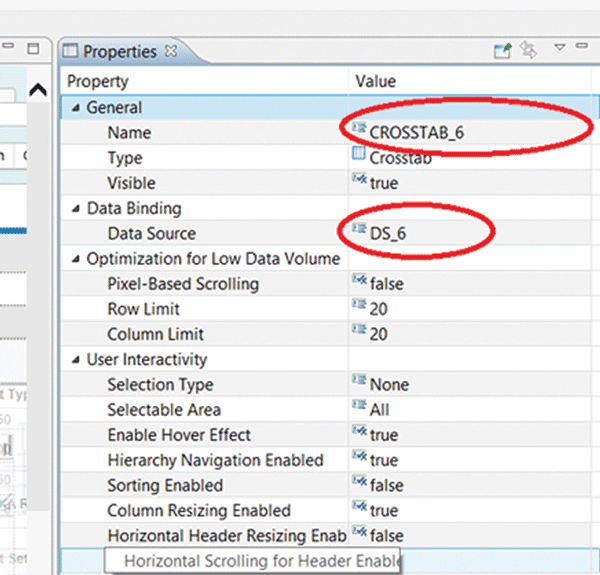
Task: Edit the Name value CROSSTAB_6
Action: pos(417,132)
